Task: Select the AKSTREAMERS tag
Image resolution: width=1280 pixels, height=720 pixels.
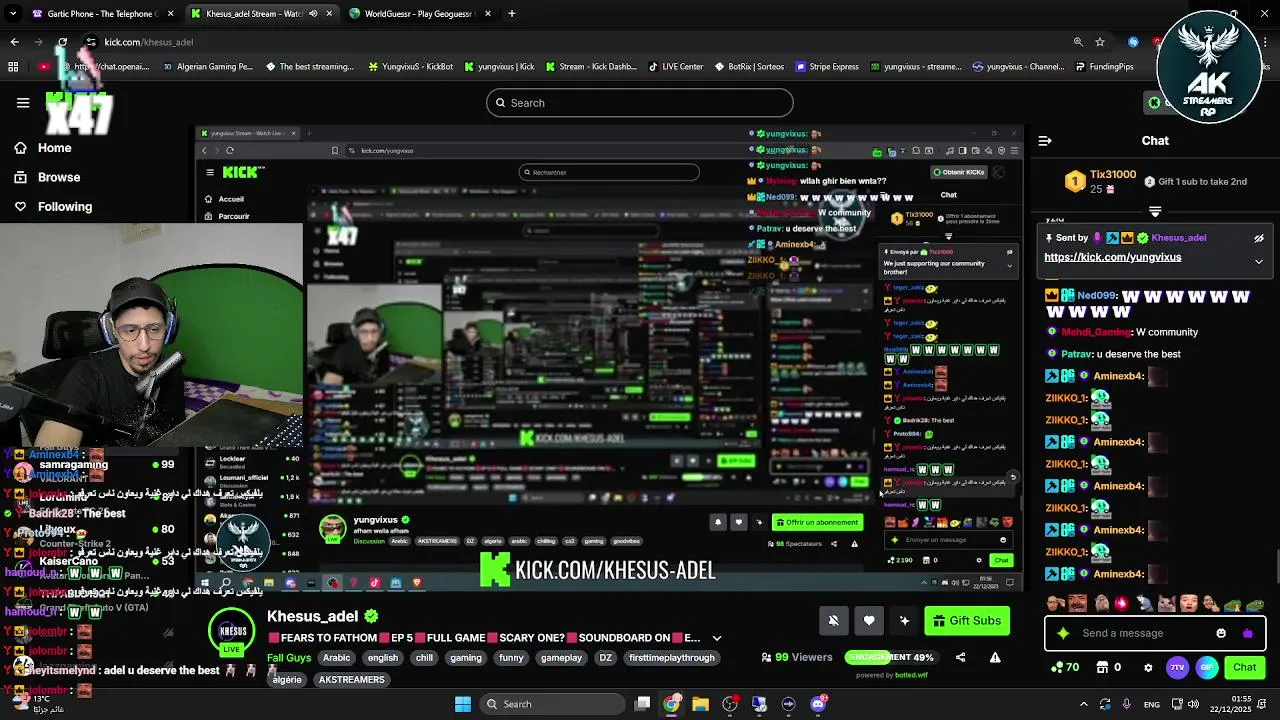Action: [x=351, y=680]
